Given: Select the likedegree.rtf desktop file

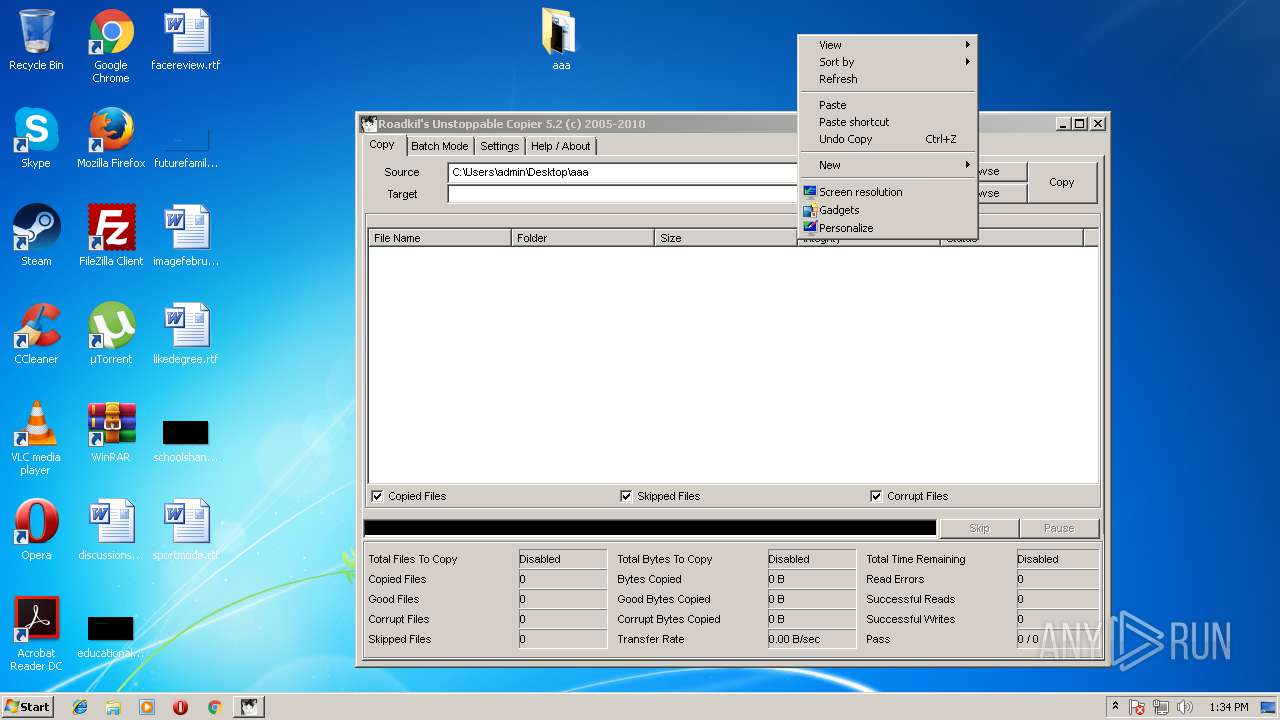Looking at the screenshot, I should tap(186, 334).
